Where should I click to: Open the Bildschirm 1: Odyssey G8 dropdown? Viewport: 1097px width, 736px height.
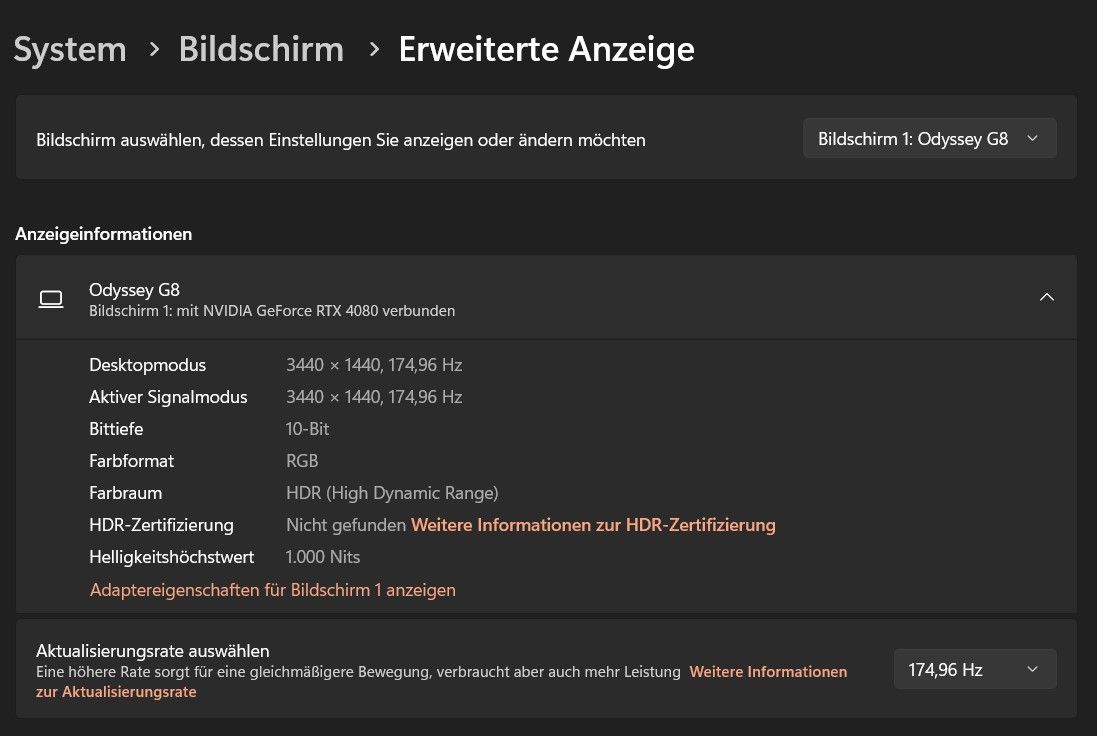tap(929, 139)
